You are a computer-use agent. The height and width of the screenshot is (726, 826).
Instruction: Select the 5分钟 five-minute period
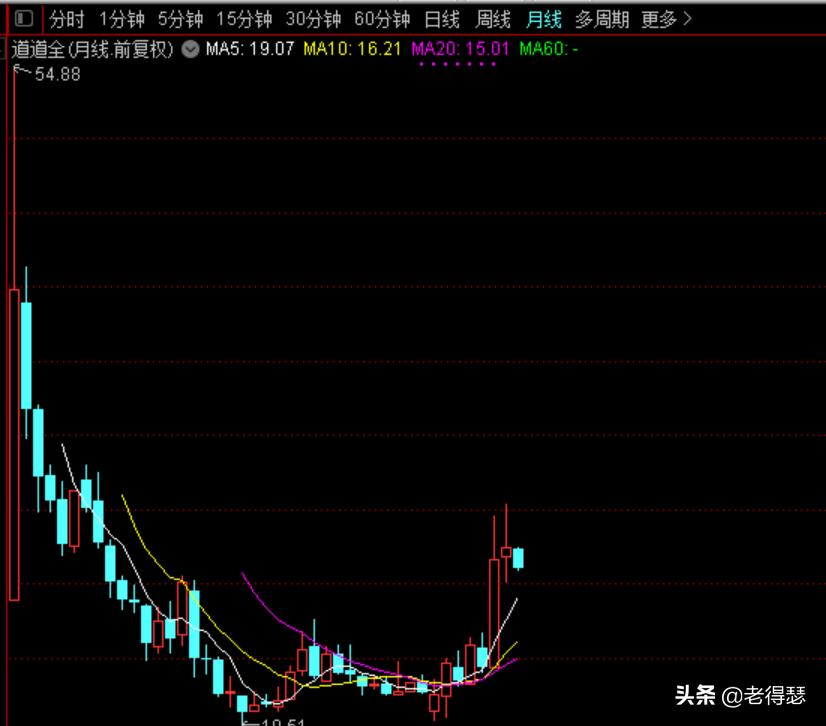178,17
